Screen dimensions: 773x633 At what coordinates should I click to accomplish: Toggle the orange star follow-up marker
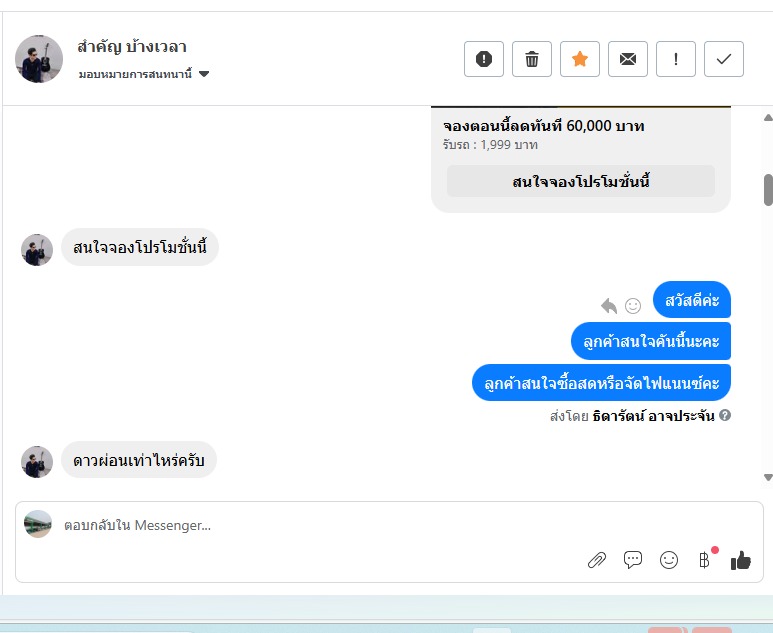coord(580,59)
